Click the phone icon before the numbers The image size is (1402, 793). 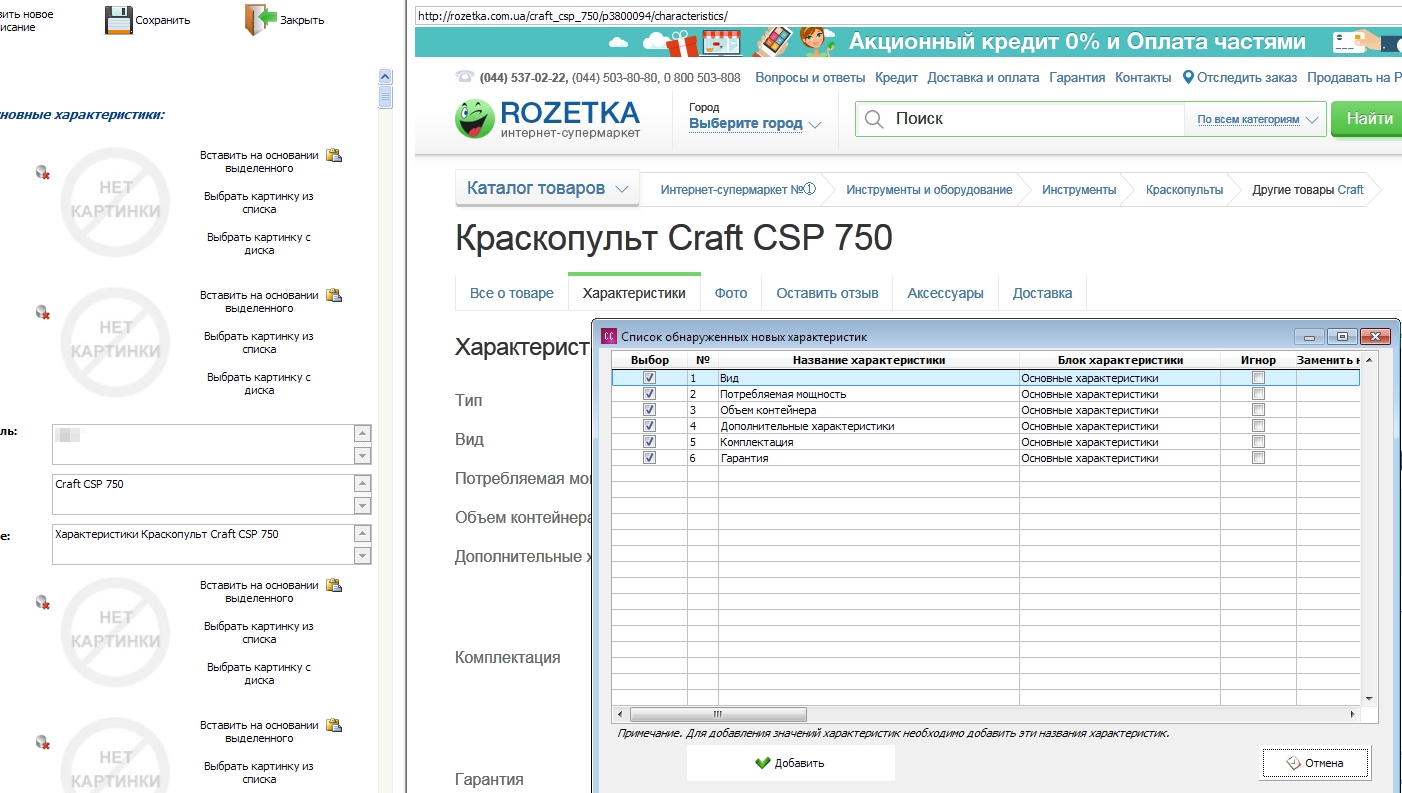[464, 77]
